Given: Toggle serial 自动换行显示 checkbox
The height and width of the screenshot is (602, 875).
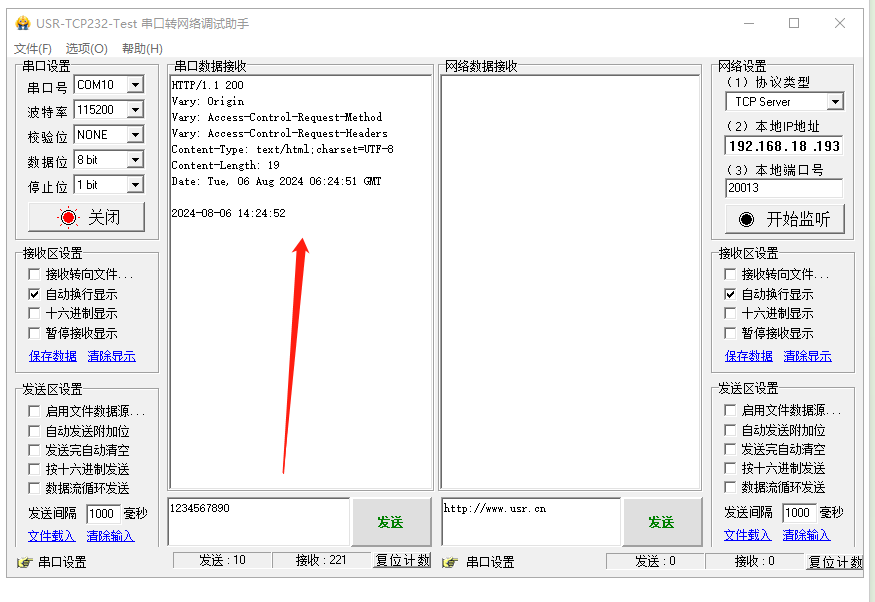Looking at the screenshot, I should pos(34,294).
